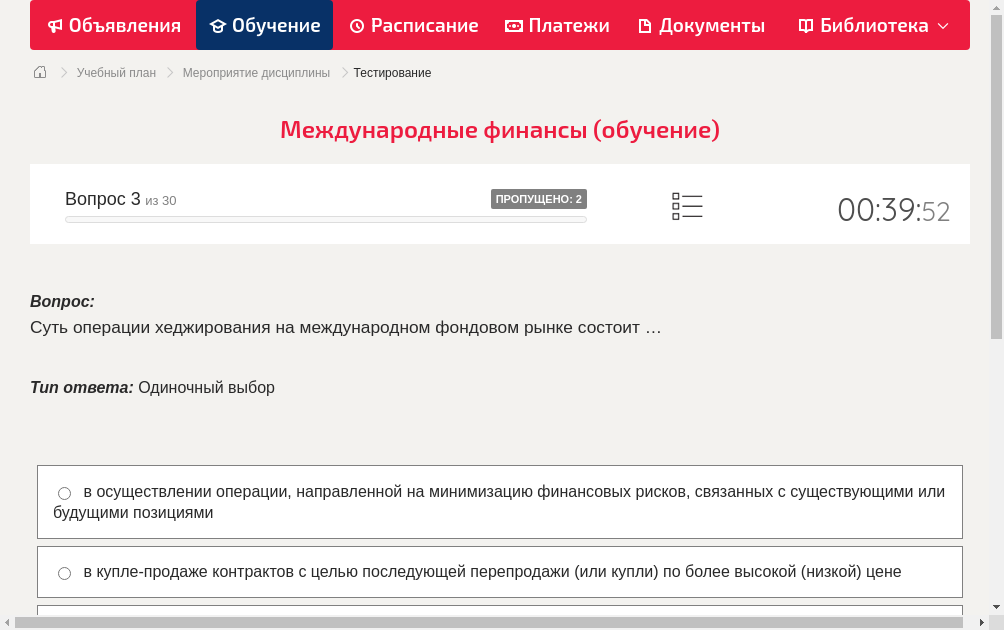The width and height of the screenshot is (1004, 630).
Task: Expand the Библиотека dropdown menu
Action: pos(873,25)
